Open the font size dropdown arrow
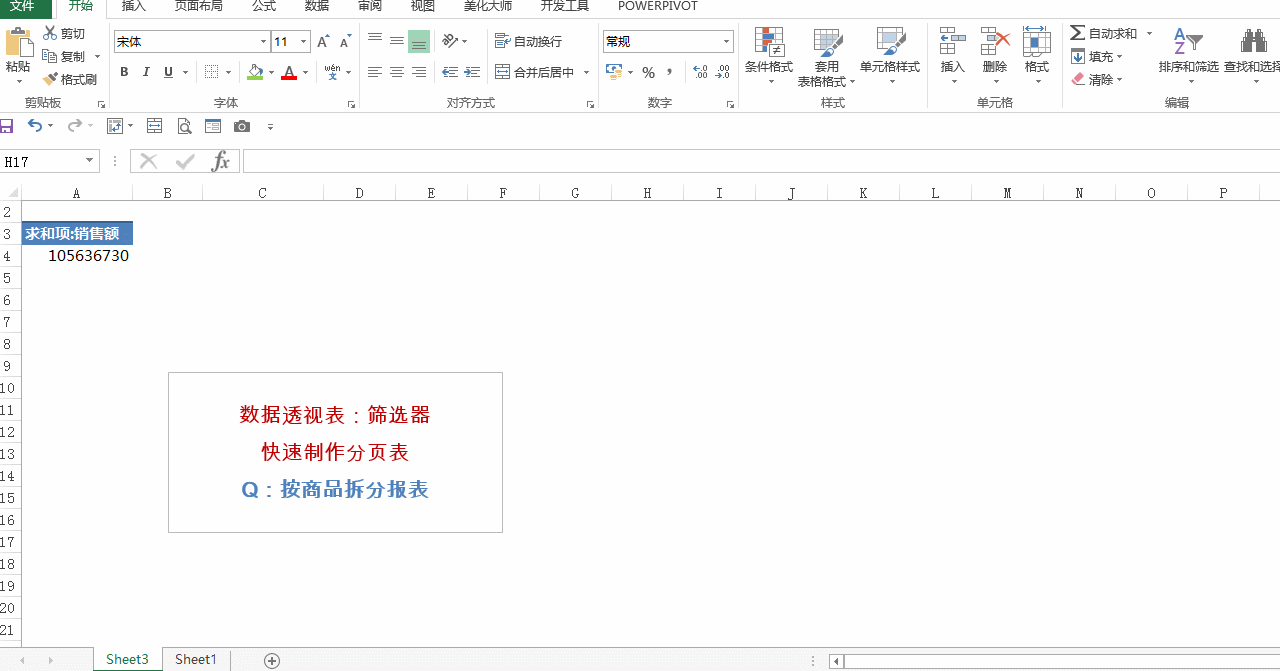 point(304,42)
